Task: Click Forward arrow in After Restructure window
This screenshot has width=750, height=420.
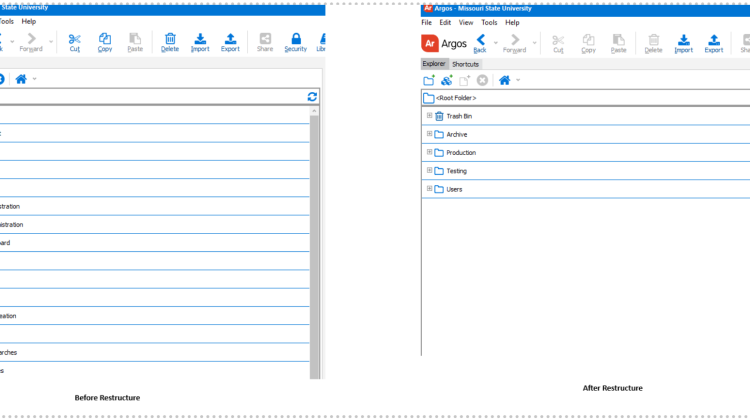Action: 515,43
